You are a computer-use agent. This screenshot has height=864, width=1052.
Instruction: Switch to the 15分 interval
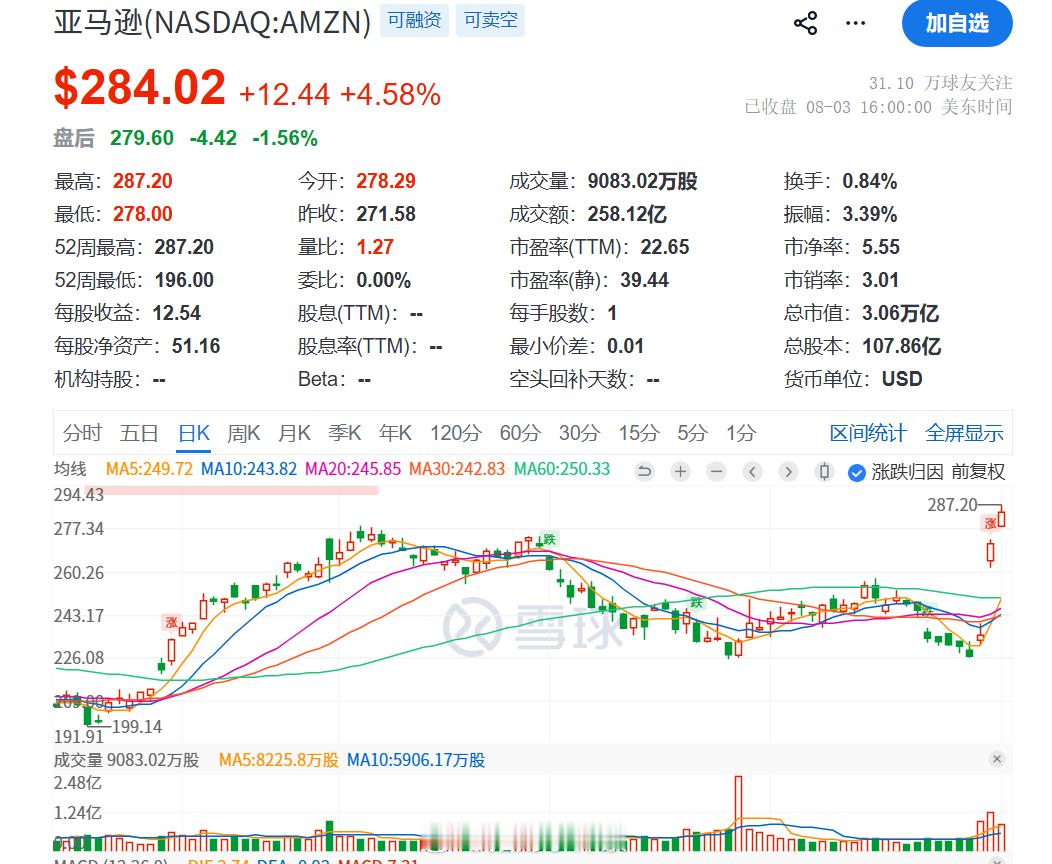point(639,433)
